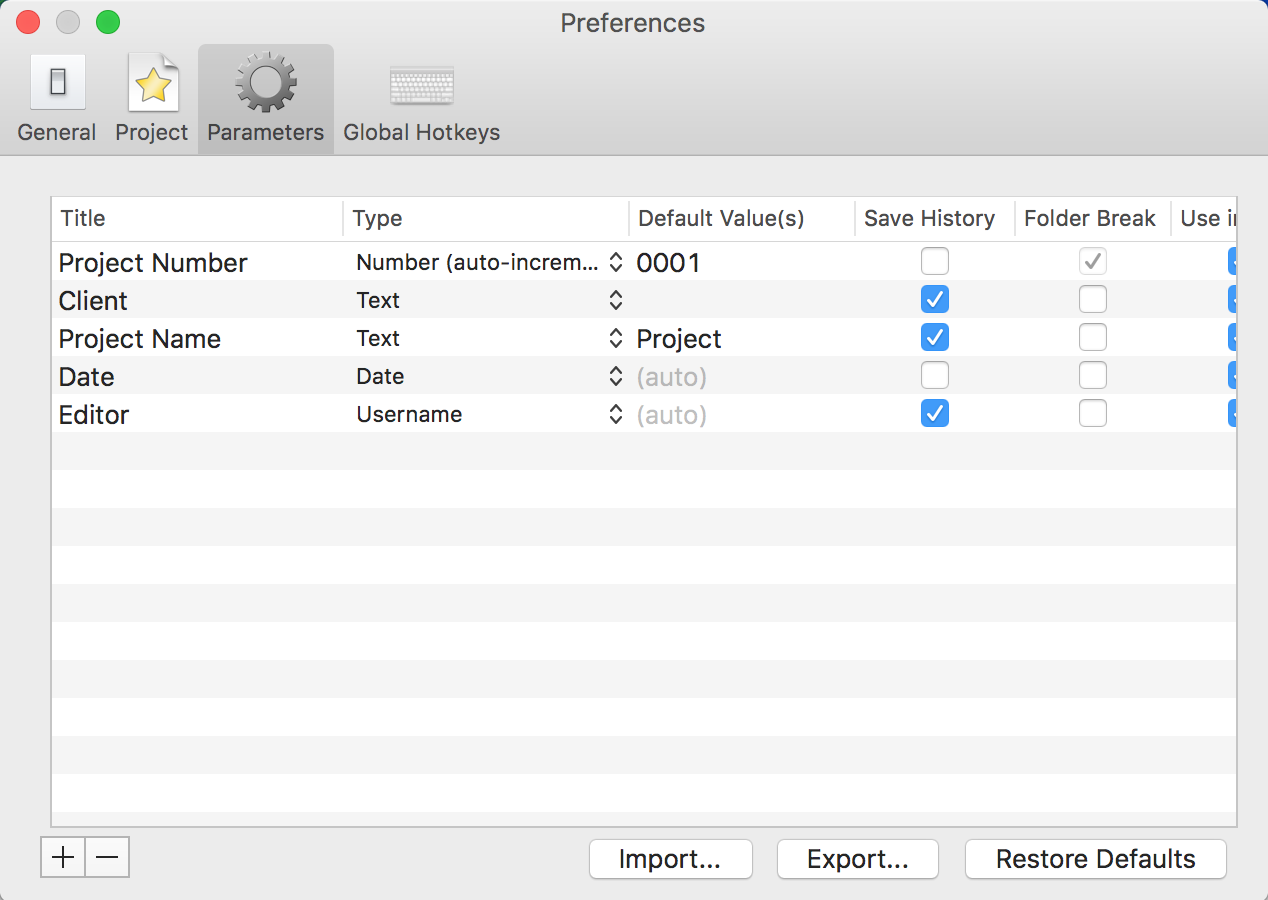Toggle Save History for Date row
1268x900 pixels.
(x=934, y=376)
